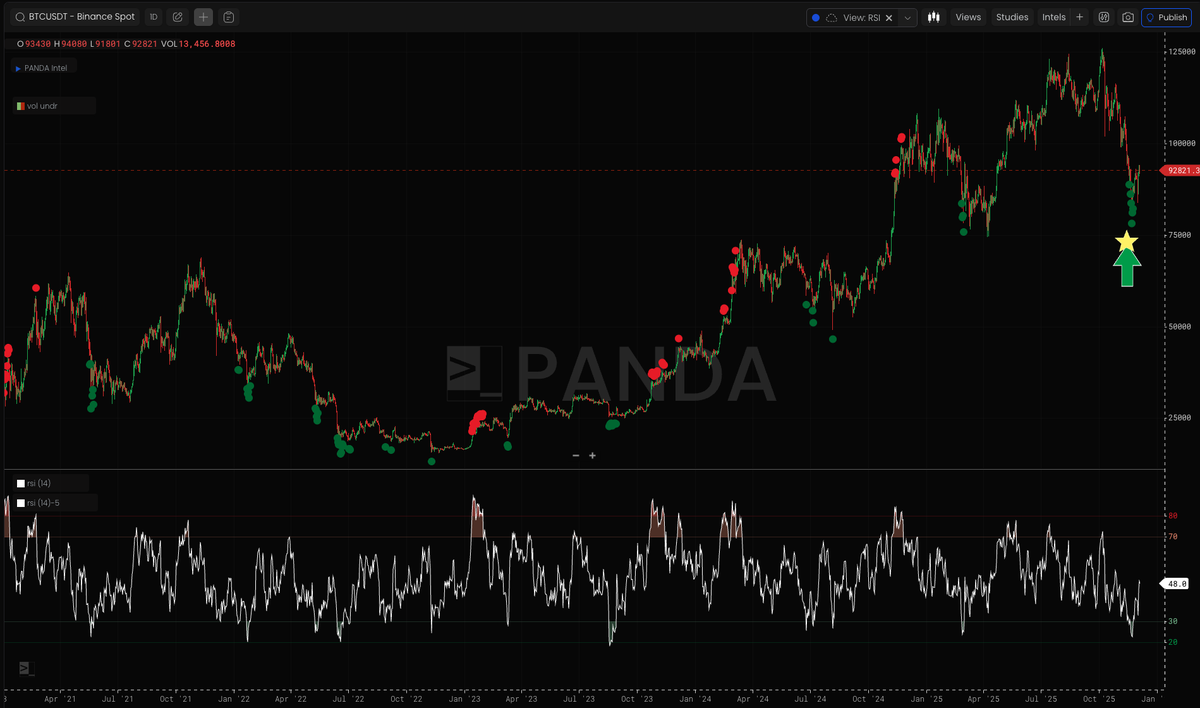This screenshot has height=708, width=1200.
Task: Click the RSI 70 level label
Action: coord(1173,537)
